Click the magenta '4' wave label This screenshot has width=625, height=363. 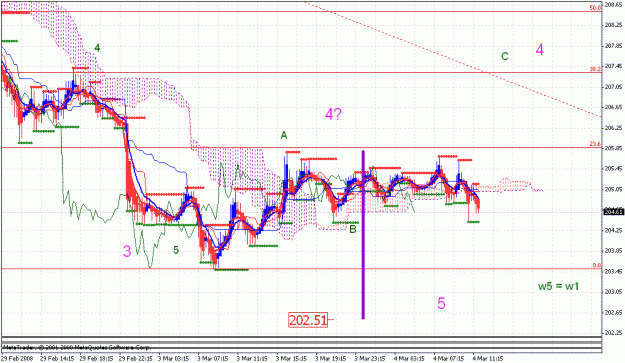click(x=539, y=50)
